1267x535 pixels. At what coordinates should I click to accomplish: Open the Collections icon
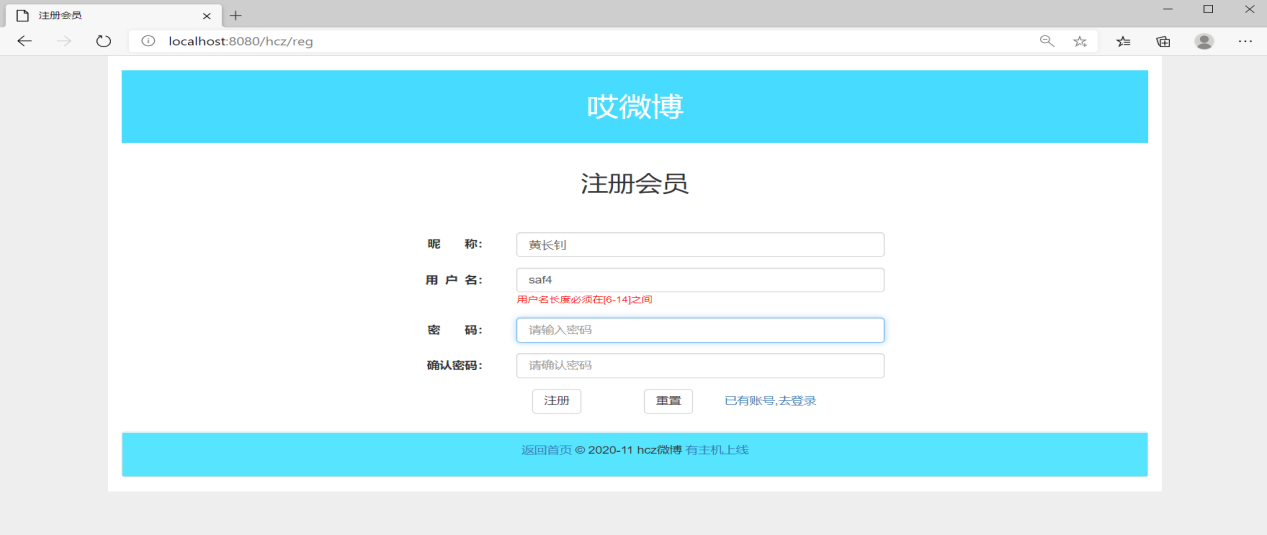tap(1163, 41)
